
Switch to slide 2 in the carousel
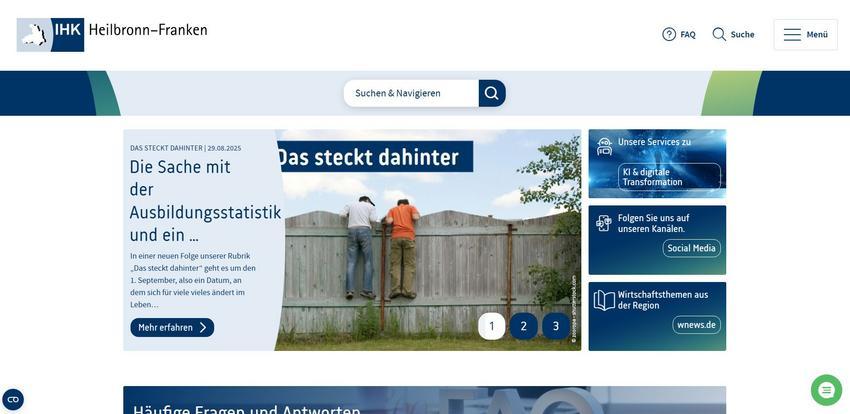coord(524,326)
